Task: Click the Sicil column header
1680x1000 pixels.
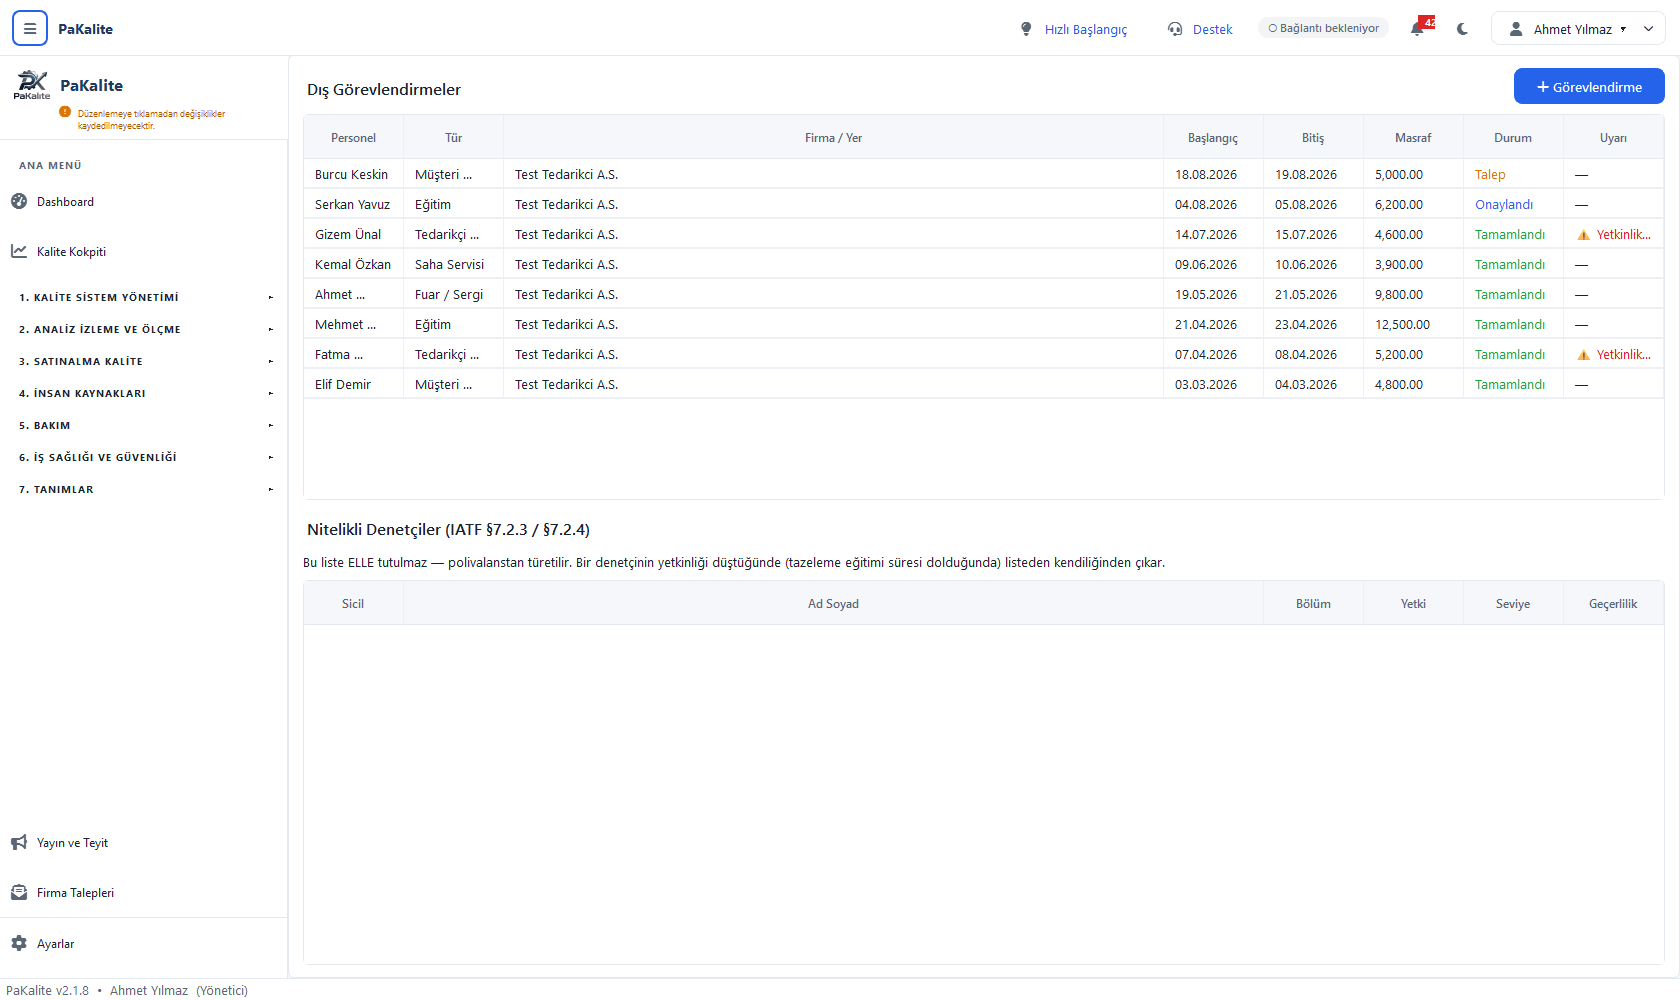Action: pos(353,603)
